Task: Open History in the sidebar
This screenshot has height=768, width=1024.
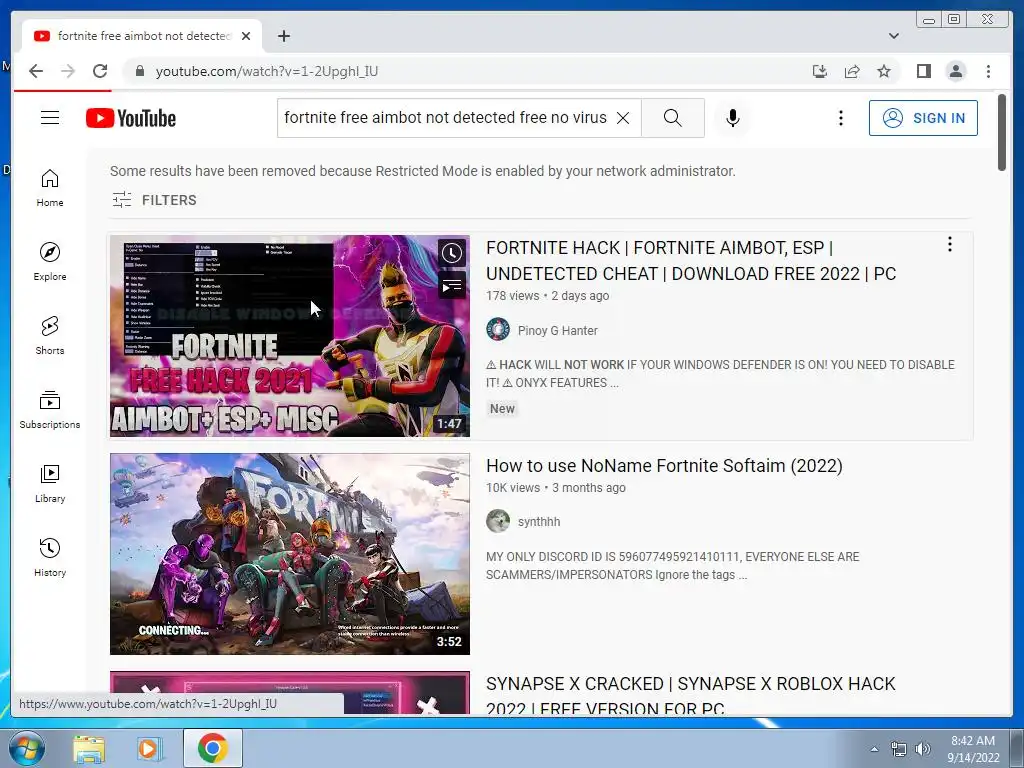Action: (x=50, y=557)
